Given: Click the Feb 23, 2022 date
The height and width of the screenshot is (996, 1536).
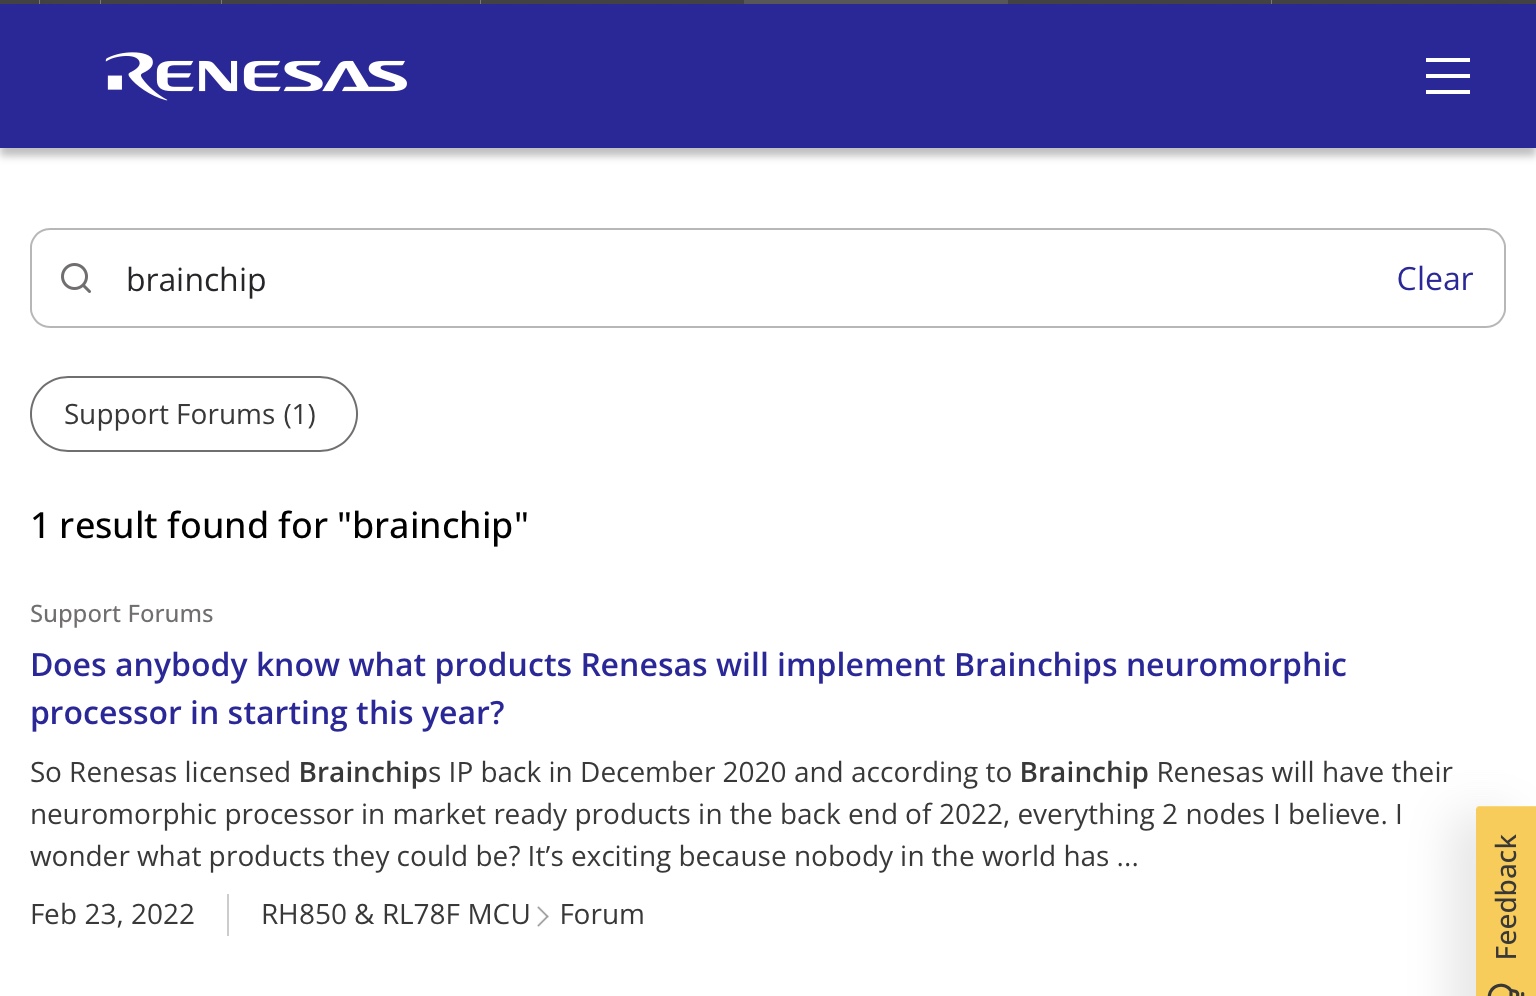Looking at the screenshot, I should tap(112, 915).
